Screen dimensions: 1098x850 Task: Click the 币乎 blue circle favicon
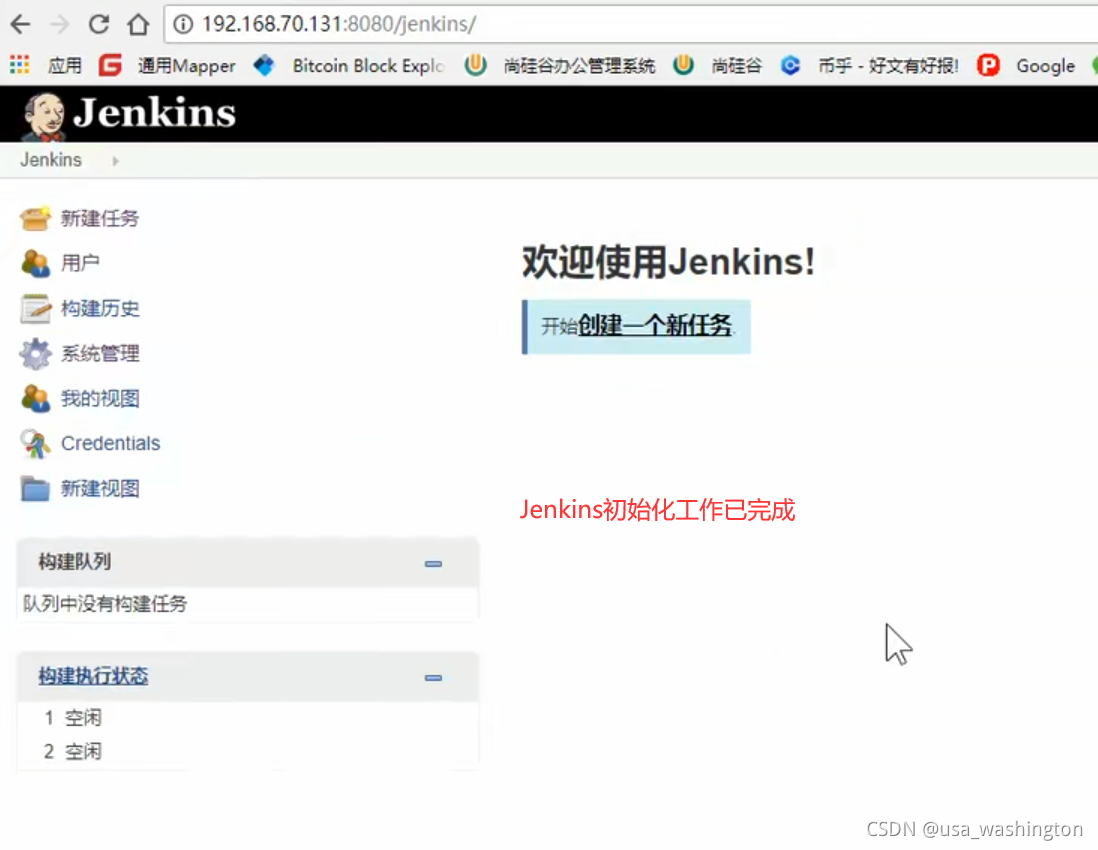791,65
